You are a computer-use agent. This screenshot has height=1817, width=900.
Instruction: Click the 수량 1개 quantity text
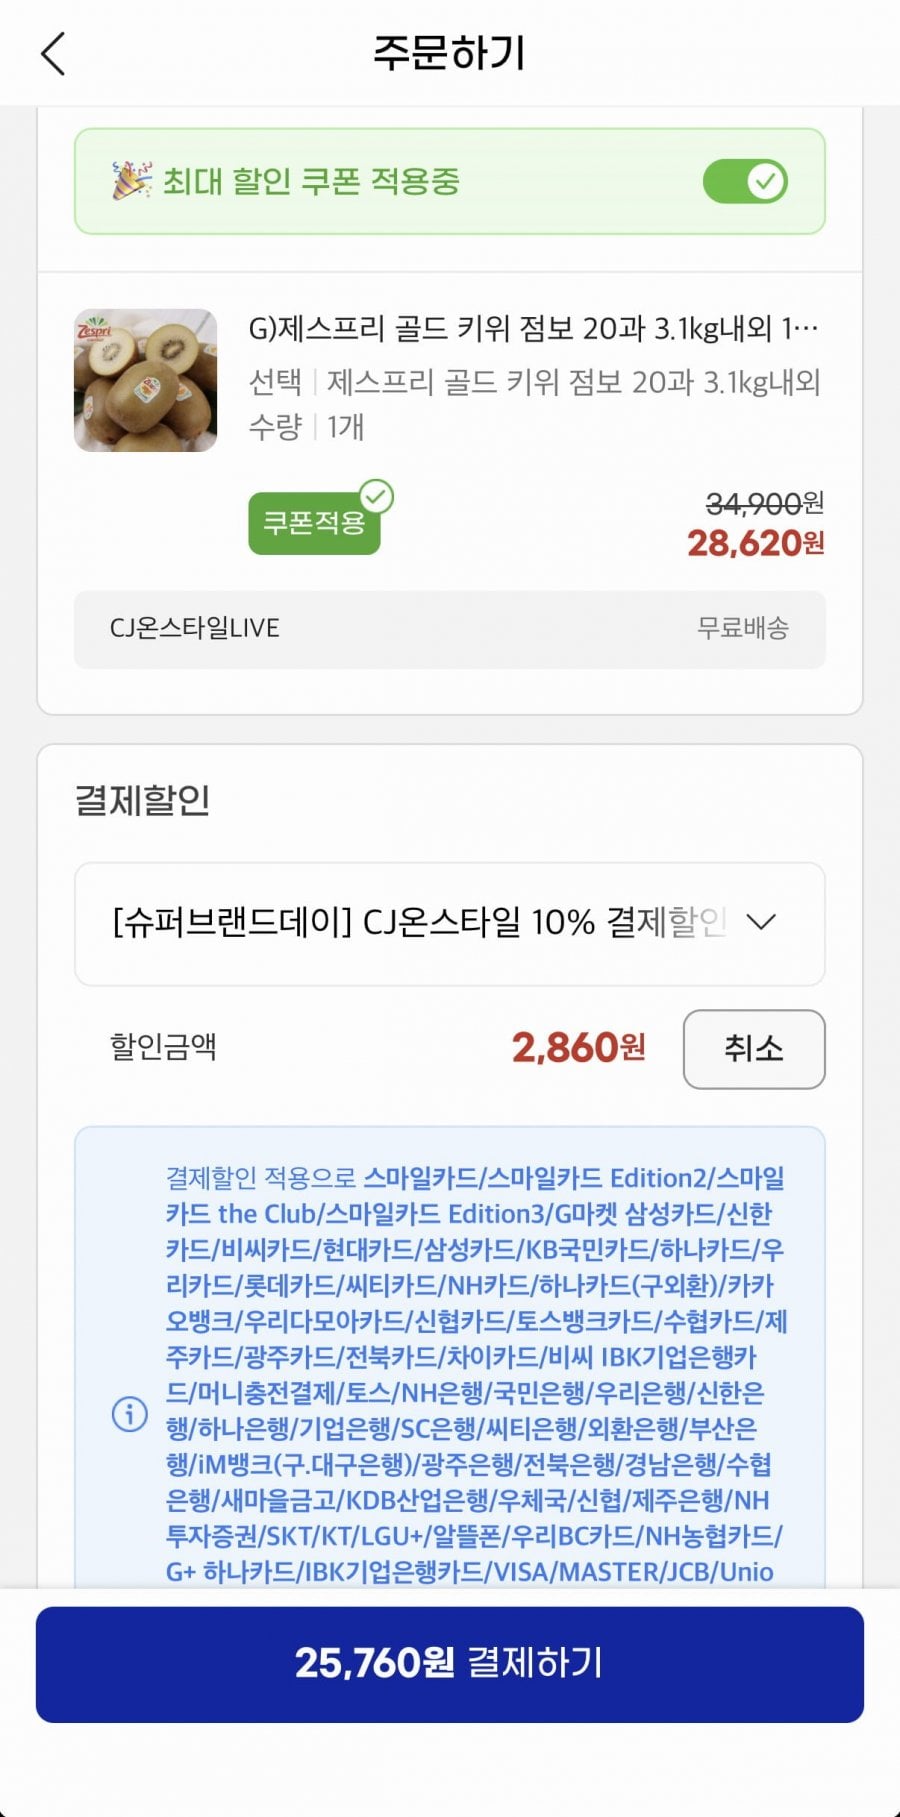point(306,427)
